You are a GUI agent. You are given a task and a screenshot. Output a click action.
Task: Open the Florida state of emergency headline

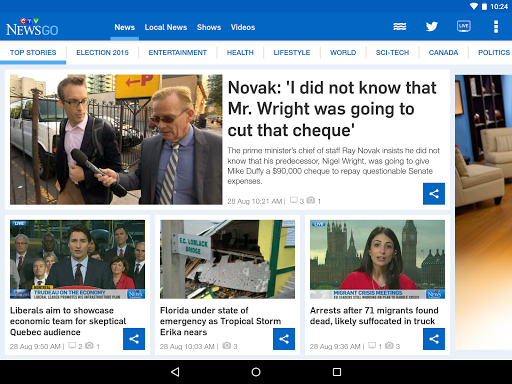220,321
